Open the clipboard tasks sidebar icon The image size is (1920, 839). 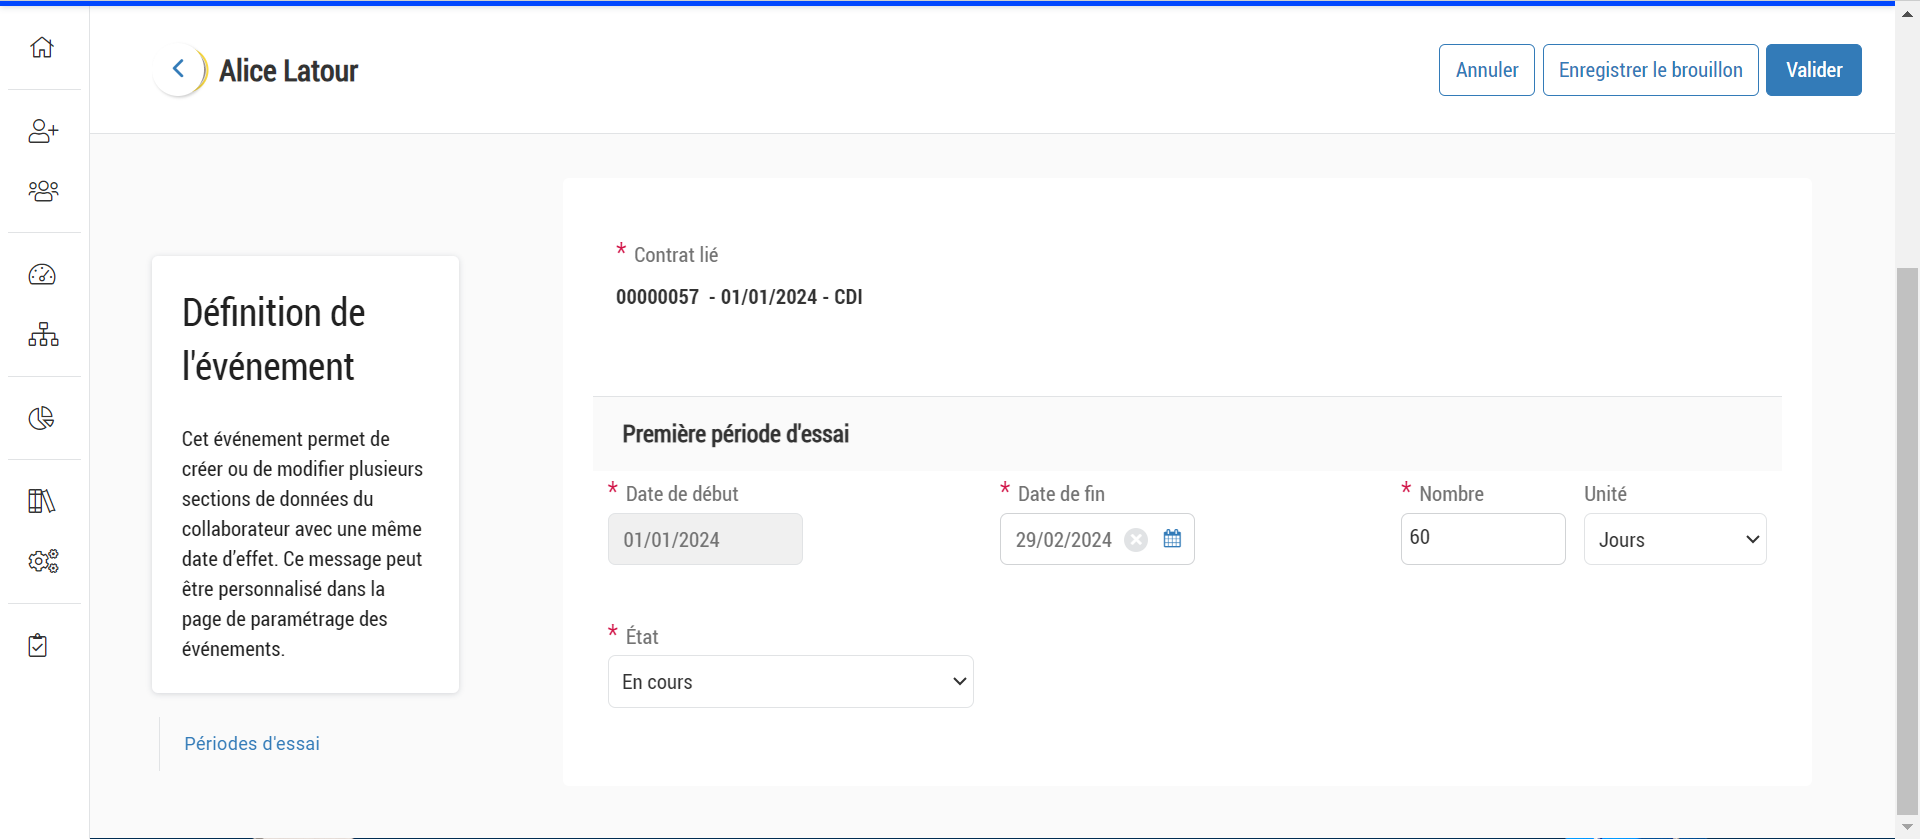click(38, 645)
